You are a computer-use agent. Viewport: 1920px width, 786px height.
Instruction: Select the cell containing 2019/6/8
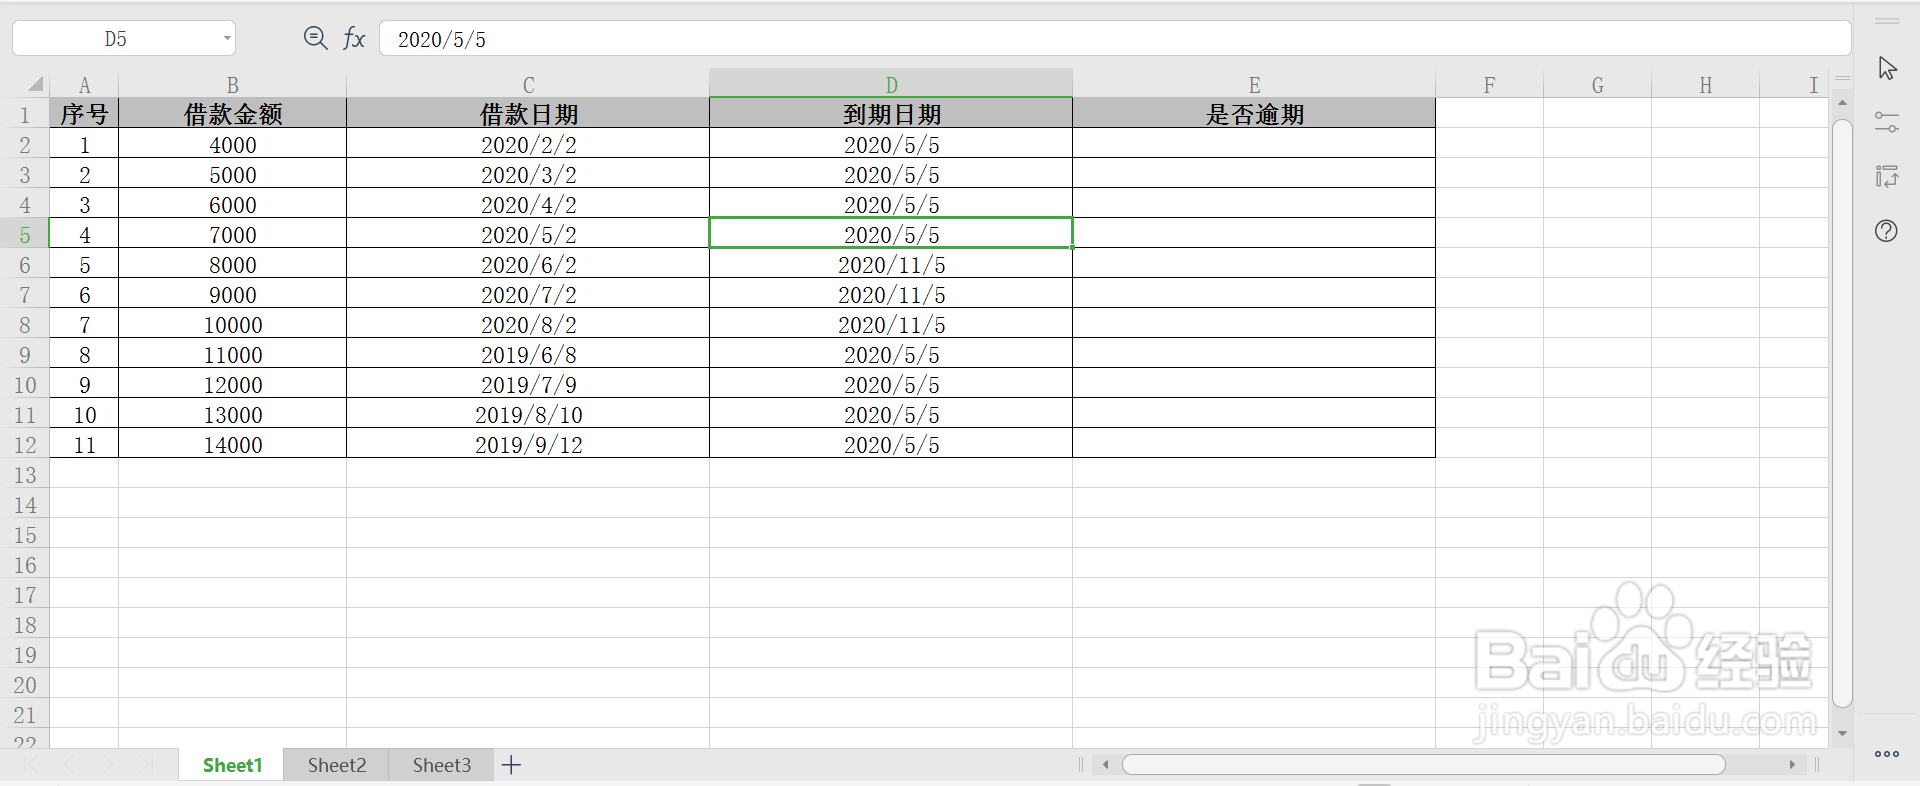click(528, 353)
